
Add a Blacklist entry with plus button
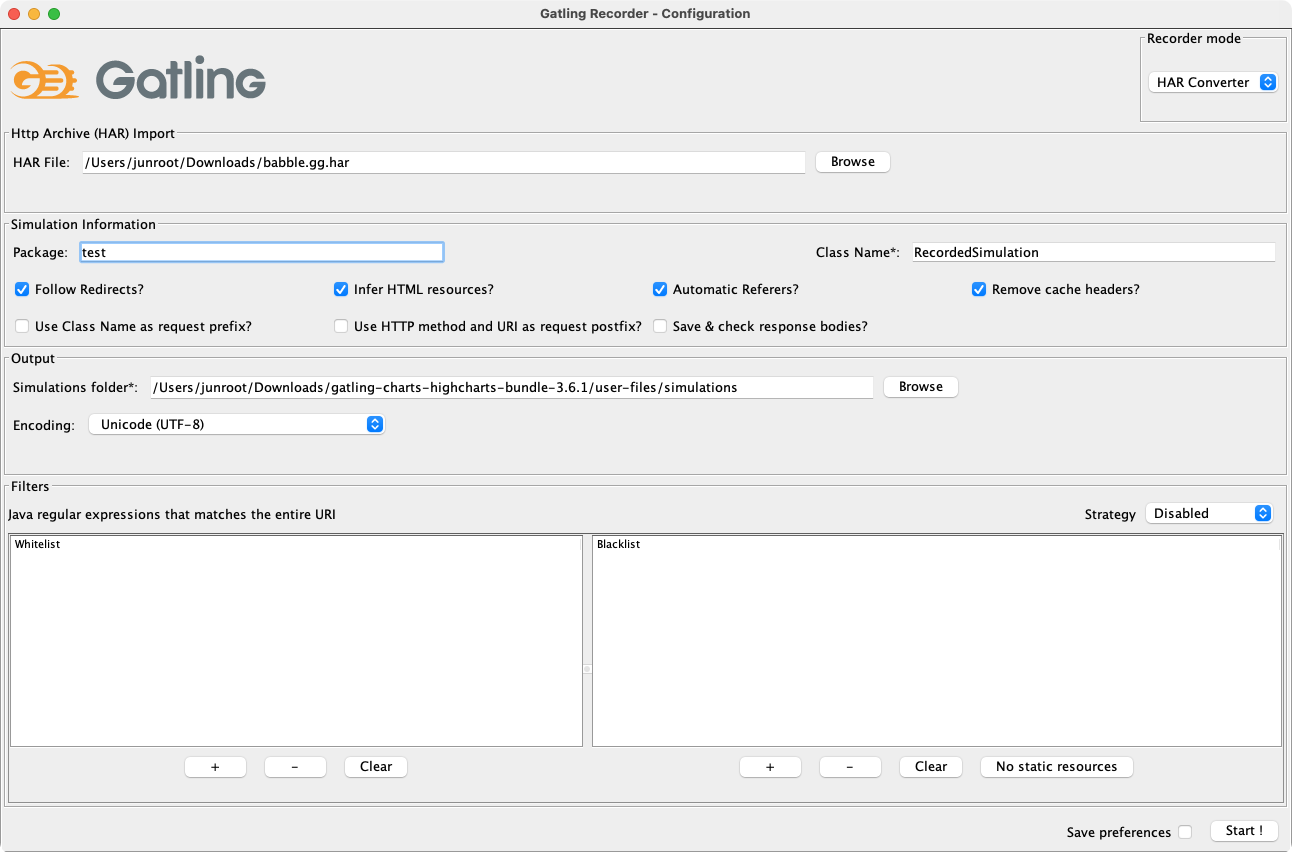click(x=770, y=767)
